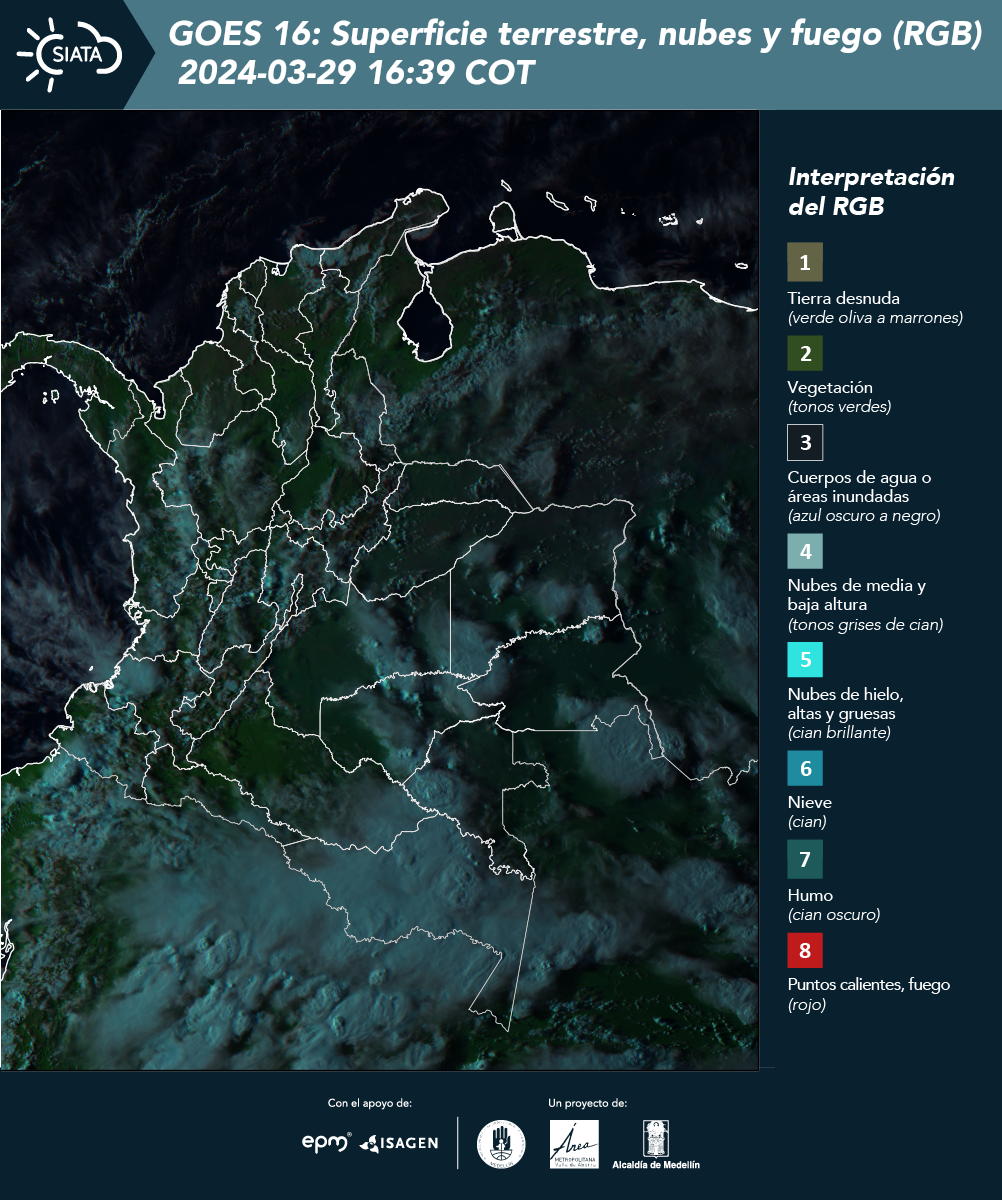Click the 'Tierra desnuda' label

844,298
